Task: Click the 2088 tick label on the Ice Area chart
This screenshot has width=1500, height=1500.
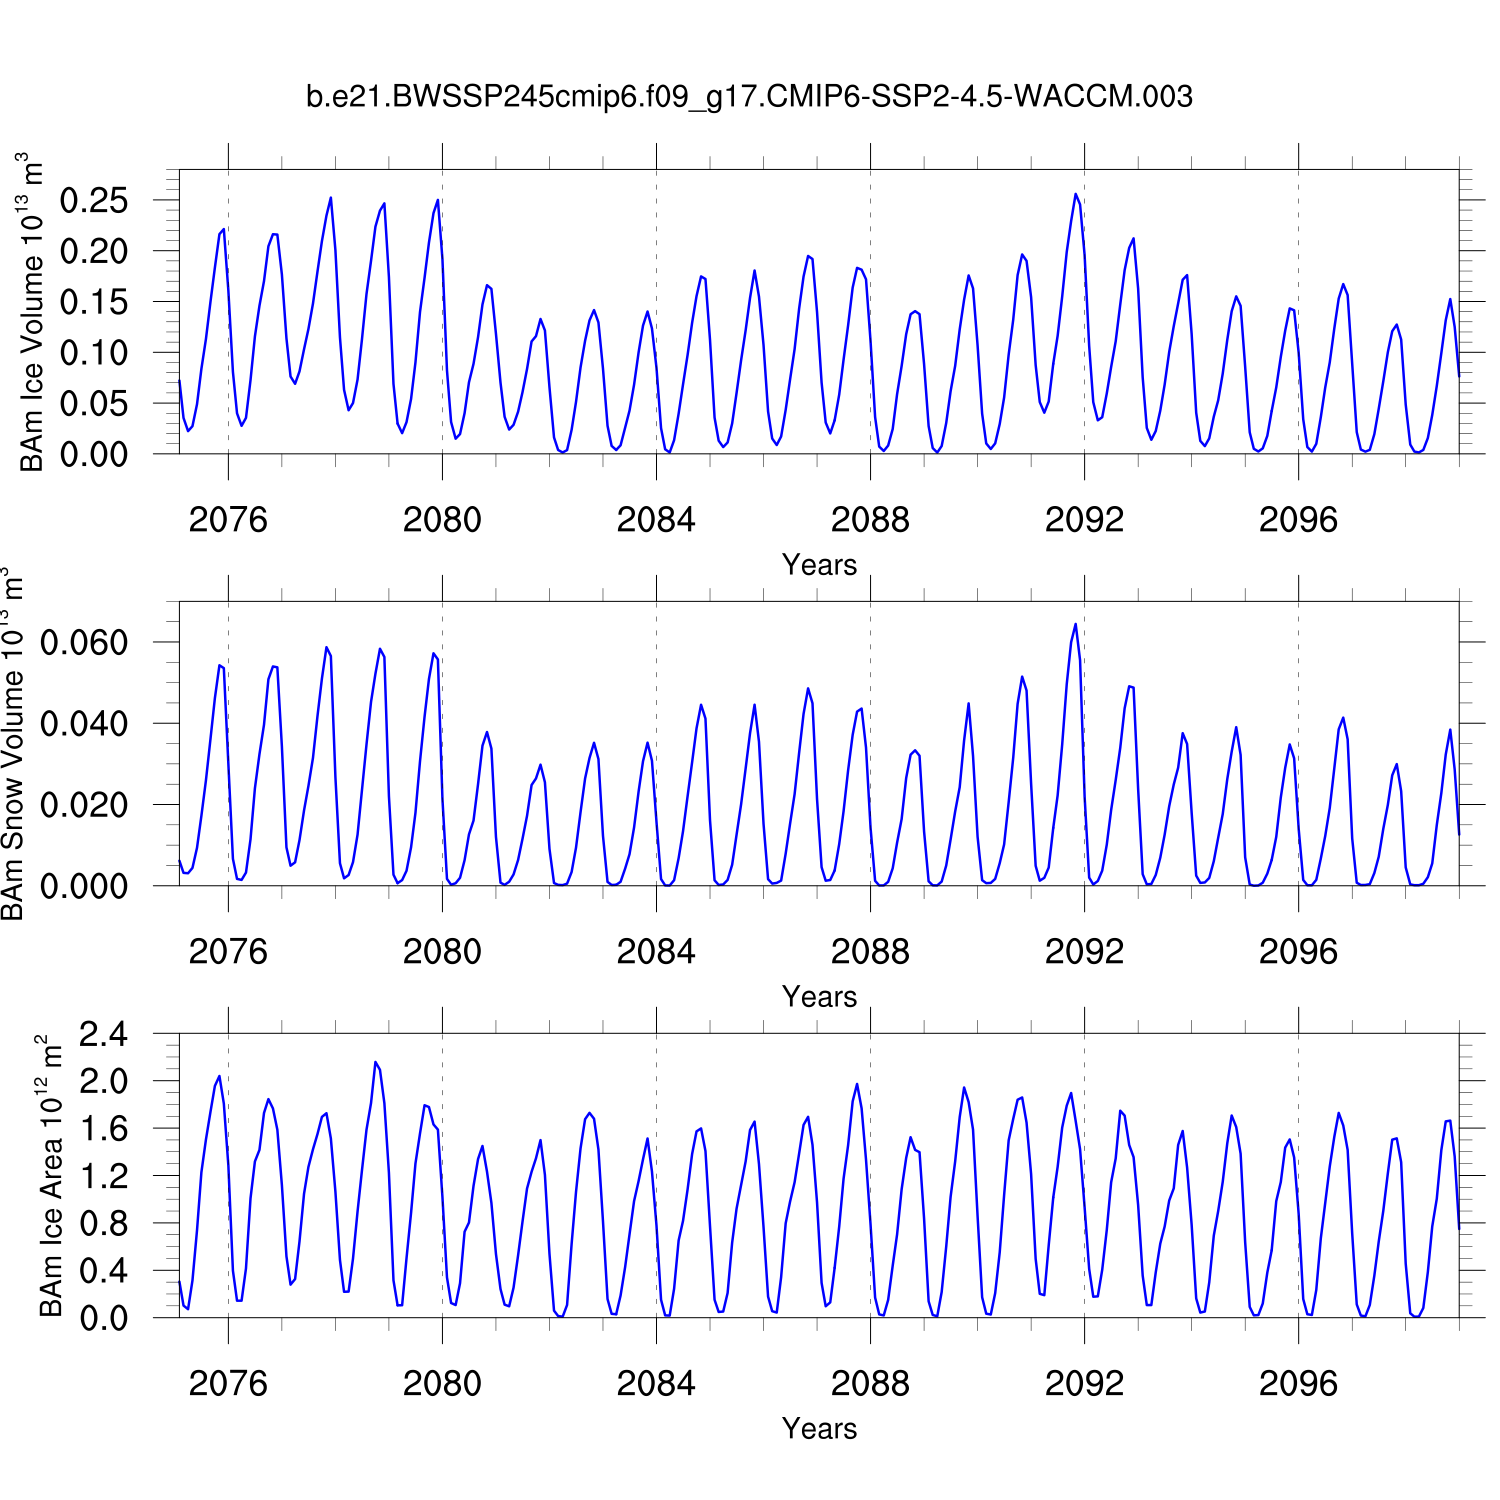Action: click(870, 1384)
